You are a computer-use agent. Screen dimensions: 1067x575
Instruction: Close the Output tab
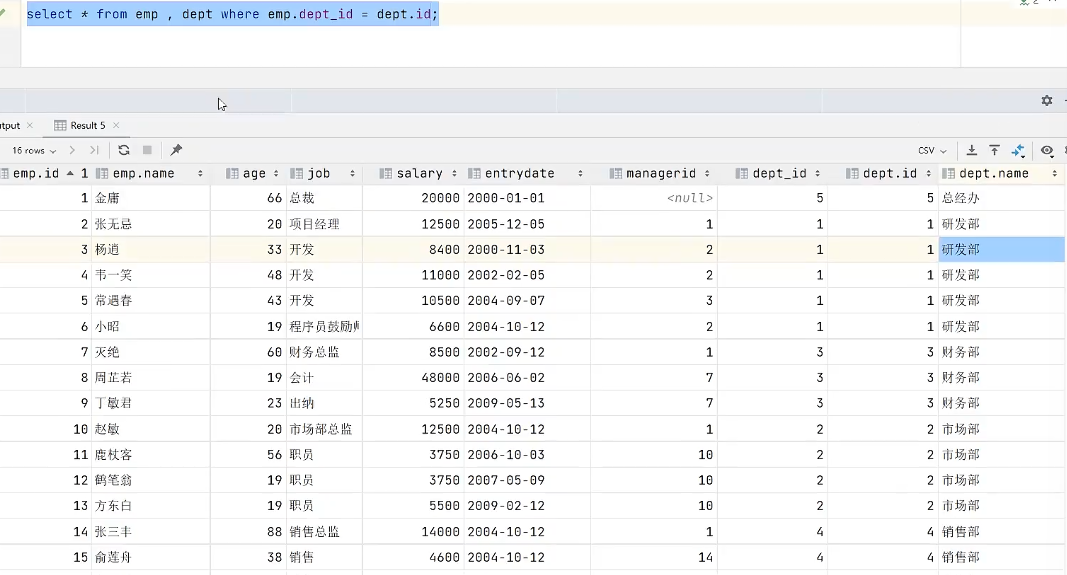coord(29,125)
